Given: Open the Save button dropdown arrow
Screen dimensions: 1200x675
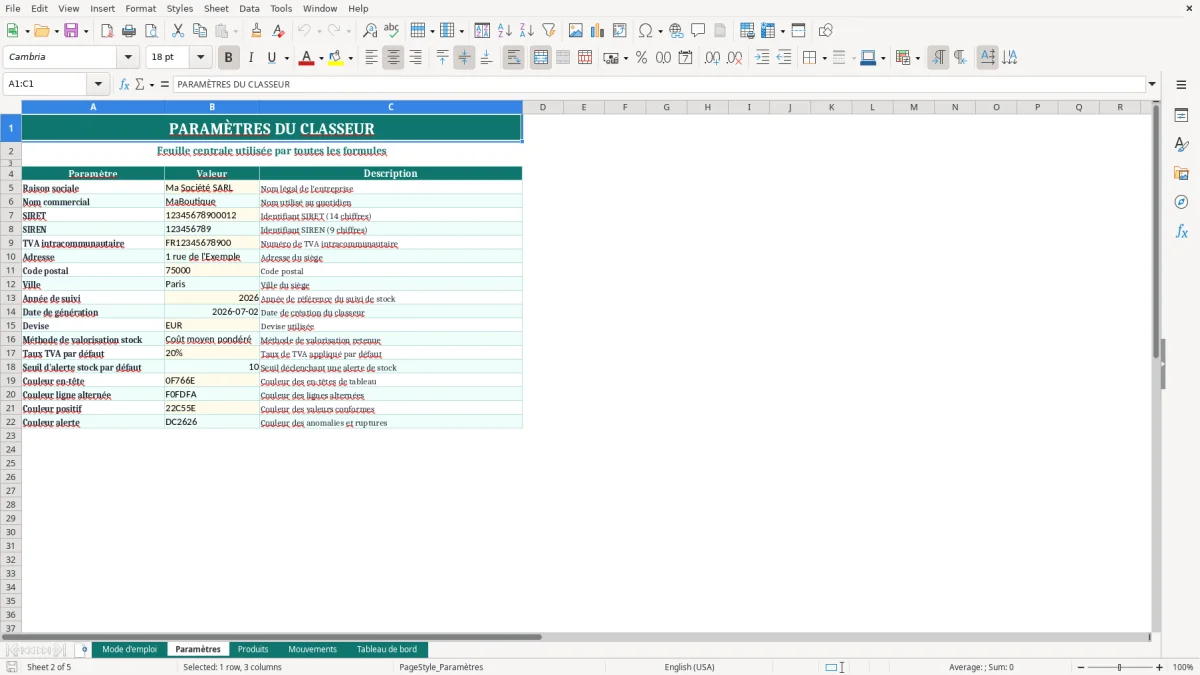Looking at the screenshot, I should point(86,31).
